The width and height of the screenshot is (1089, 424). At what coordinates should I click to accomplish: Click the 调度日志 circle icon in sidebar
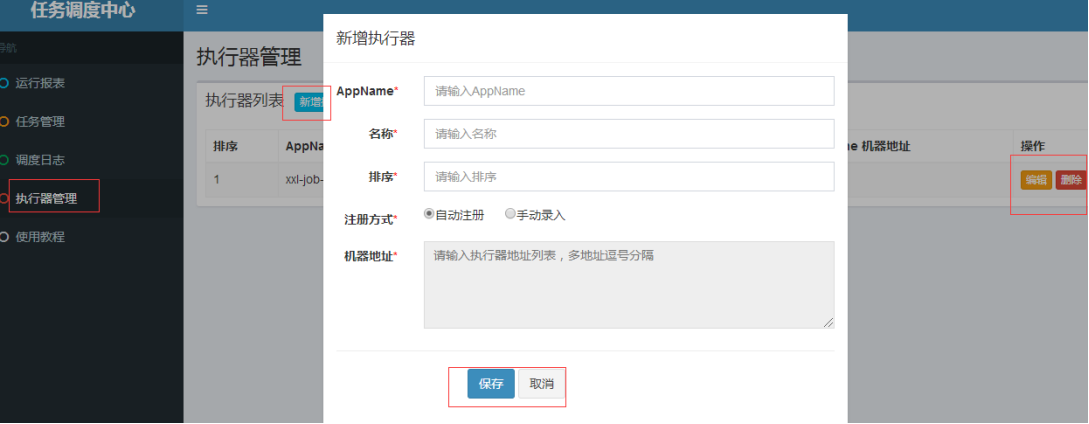pos(4,160)
